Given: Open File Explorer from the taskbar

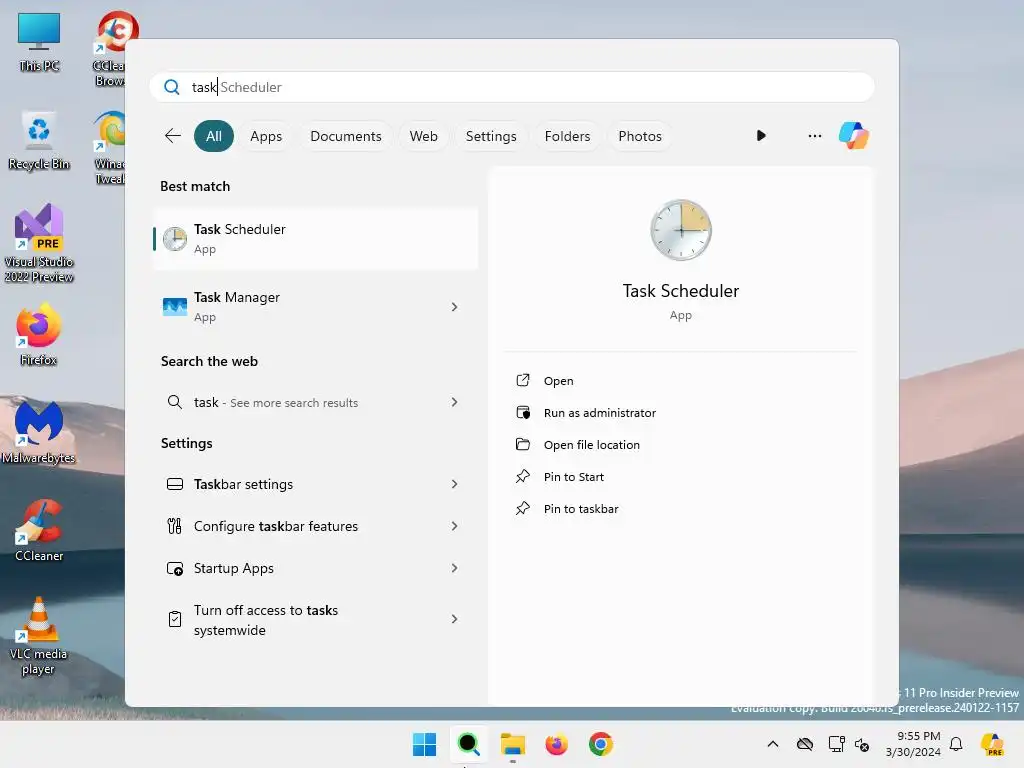Looking at the screenshot, I should pyautogui.click(x=513, y=744).
